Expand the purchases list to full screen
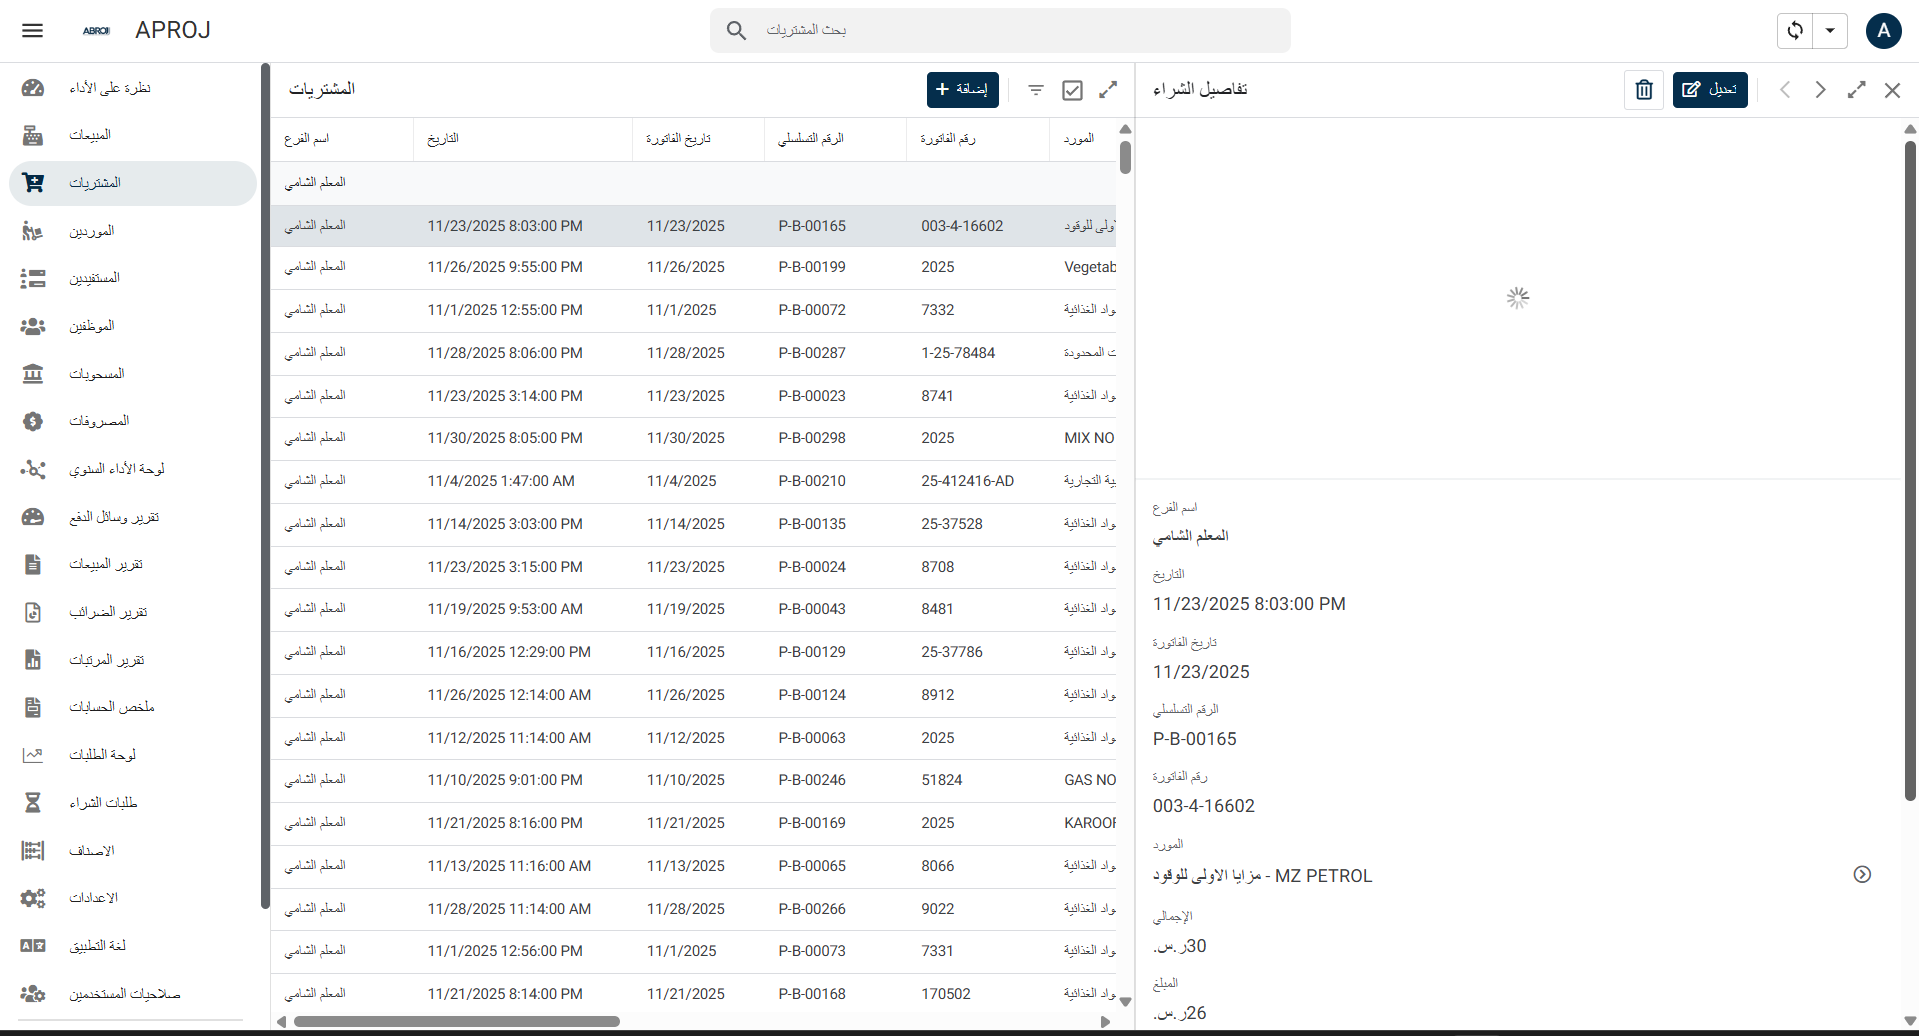 (1108, 90)
